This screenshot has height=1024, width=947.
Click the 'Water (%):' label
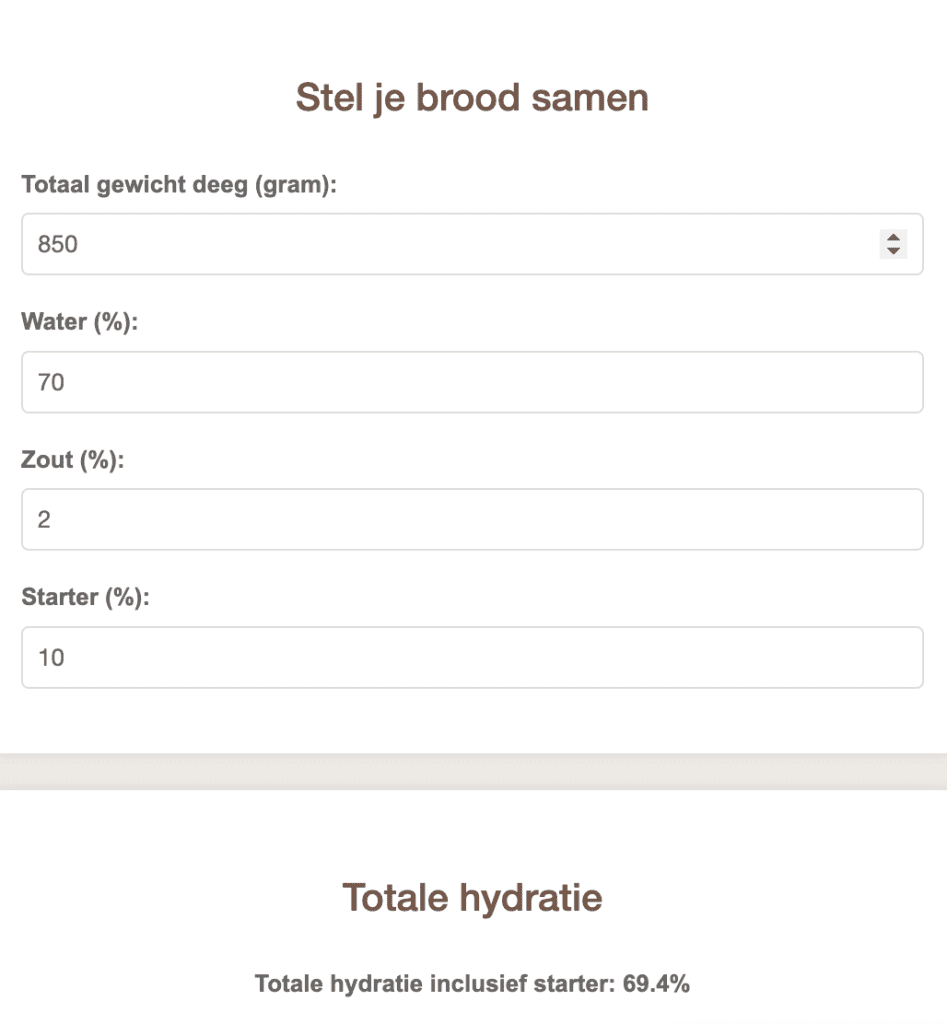(80, 322)
